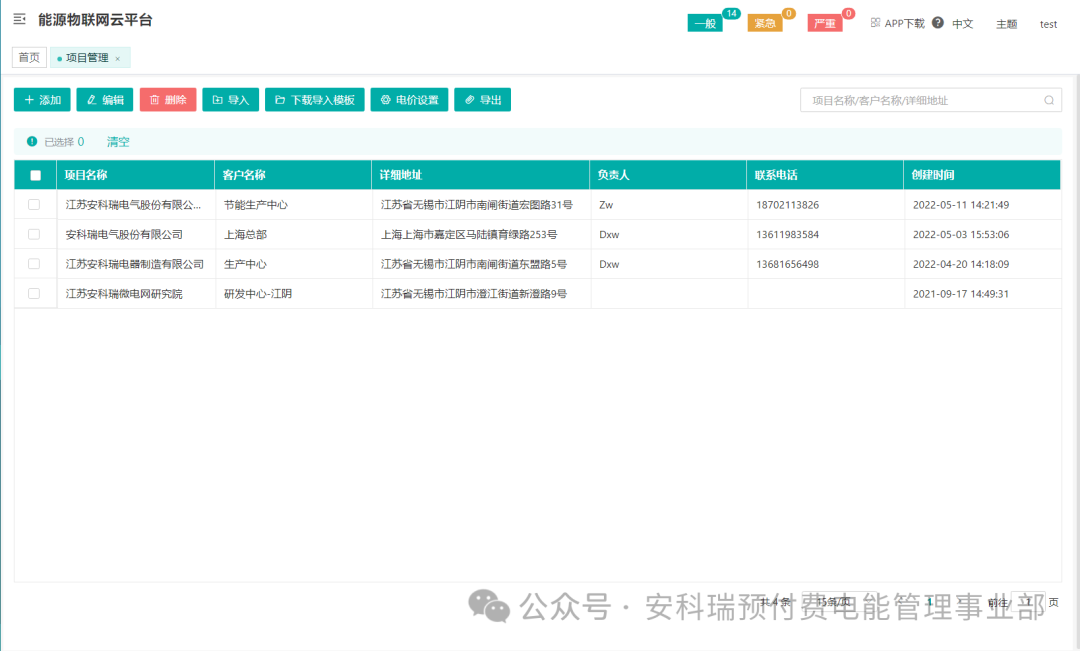Click the 导入 button

231,100
